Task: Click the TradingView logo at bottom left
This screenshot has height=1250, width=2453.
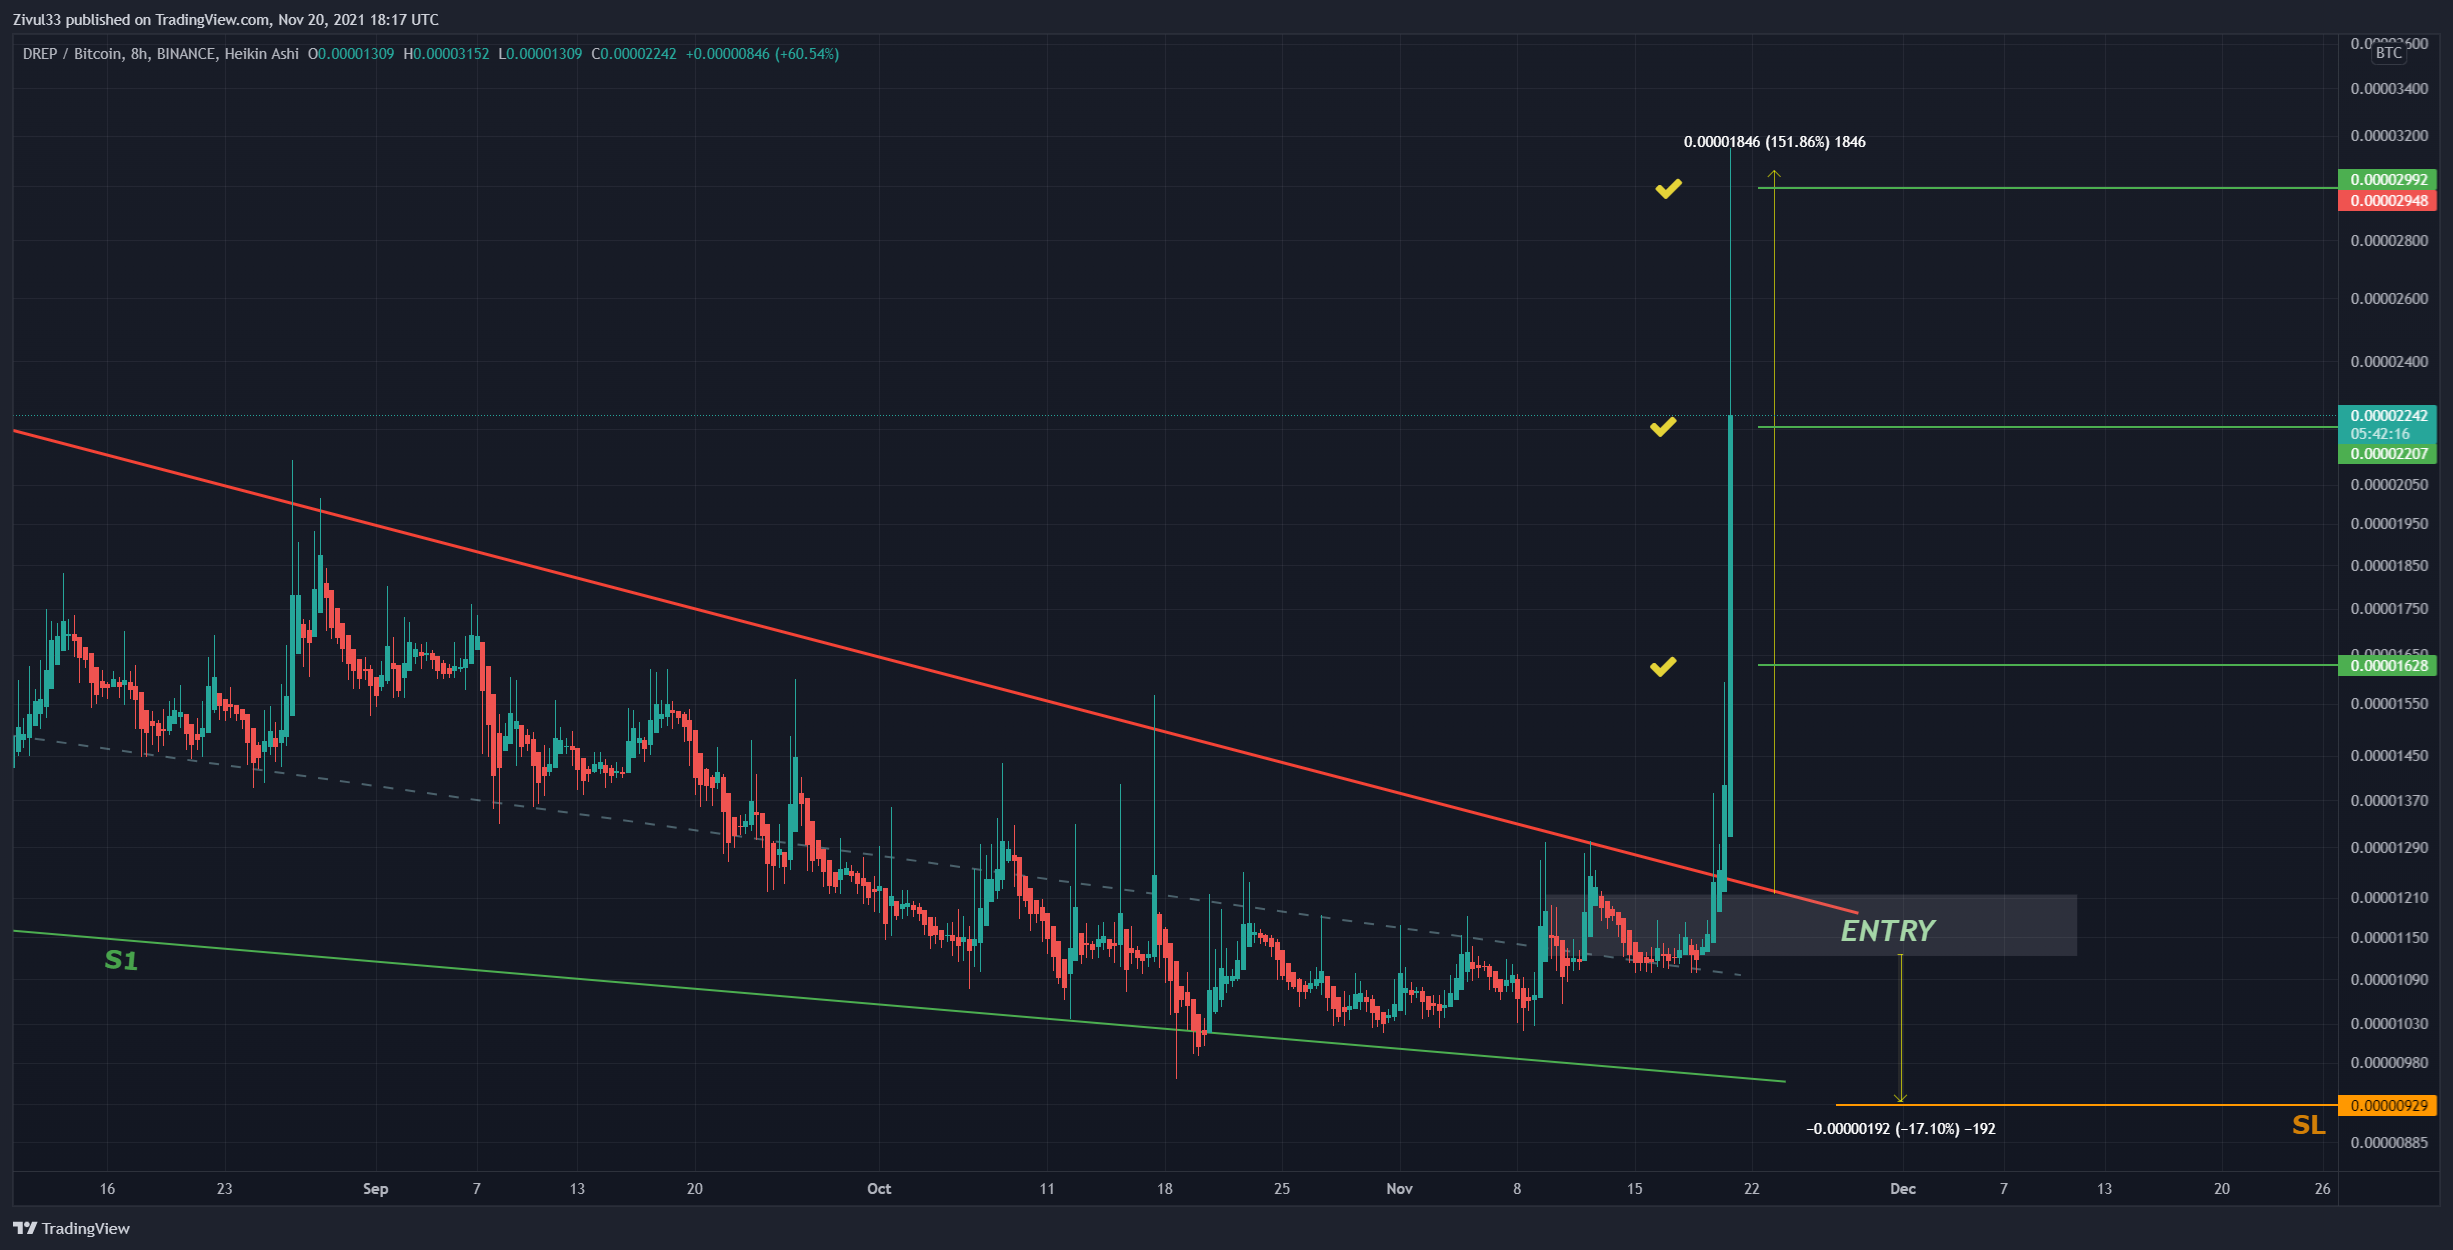Action: tap(71, 1228)
